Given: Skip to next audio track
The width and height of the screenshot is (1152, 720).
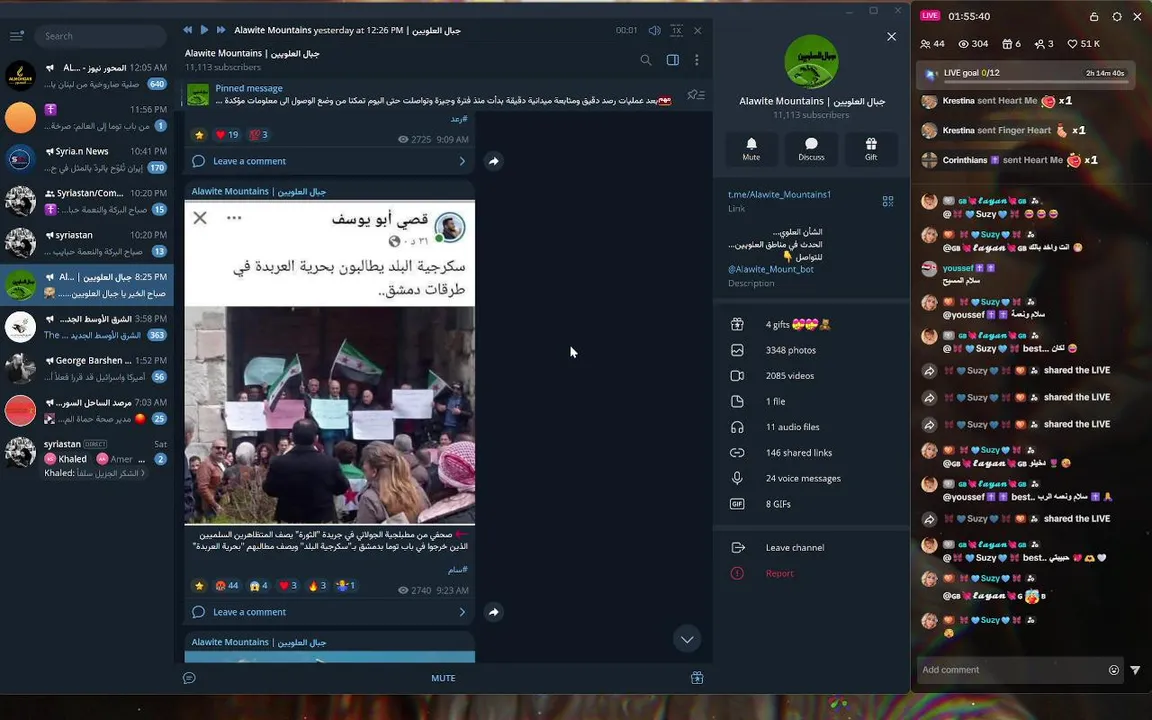Looking at the screenshot, I should tap(220, 30).
